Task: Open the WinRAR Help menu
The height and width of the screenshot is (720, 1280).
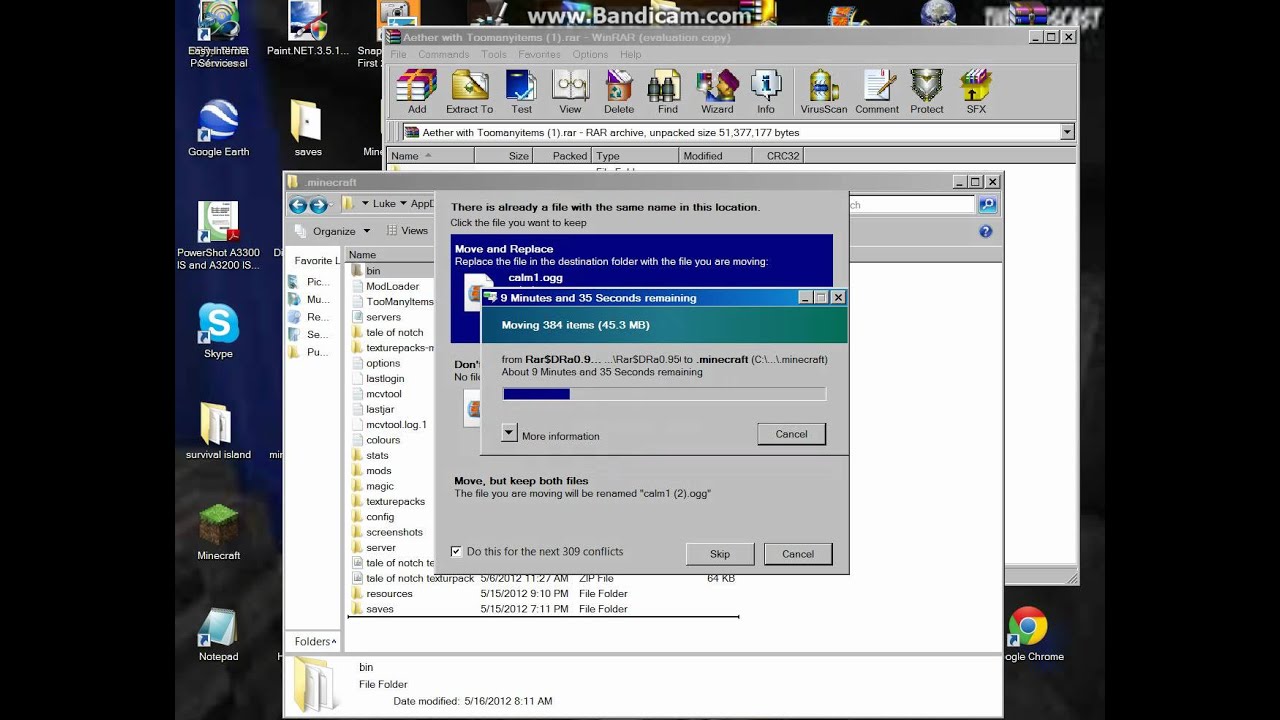Action: pos(630,54)
